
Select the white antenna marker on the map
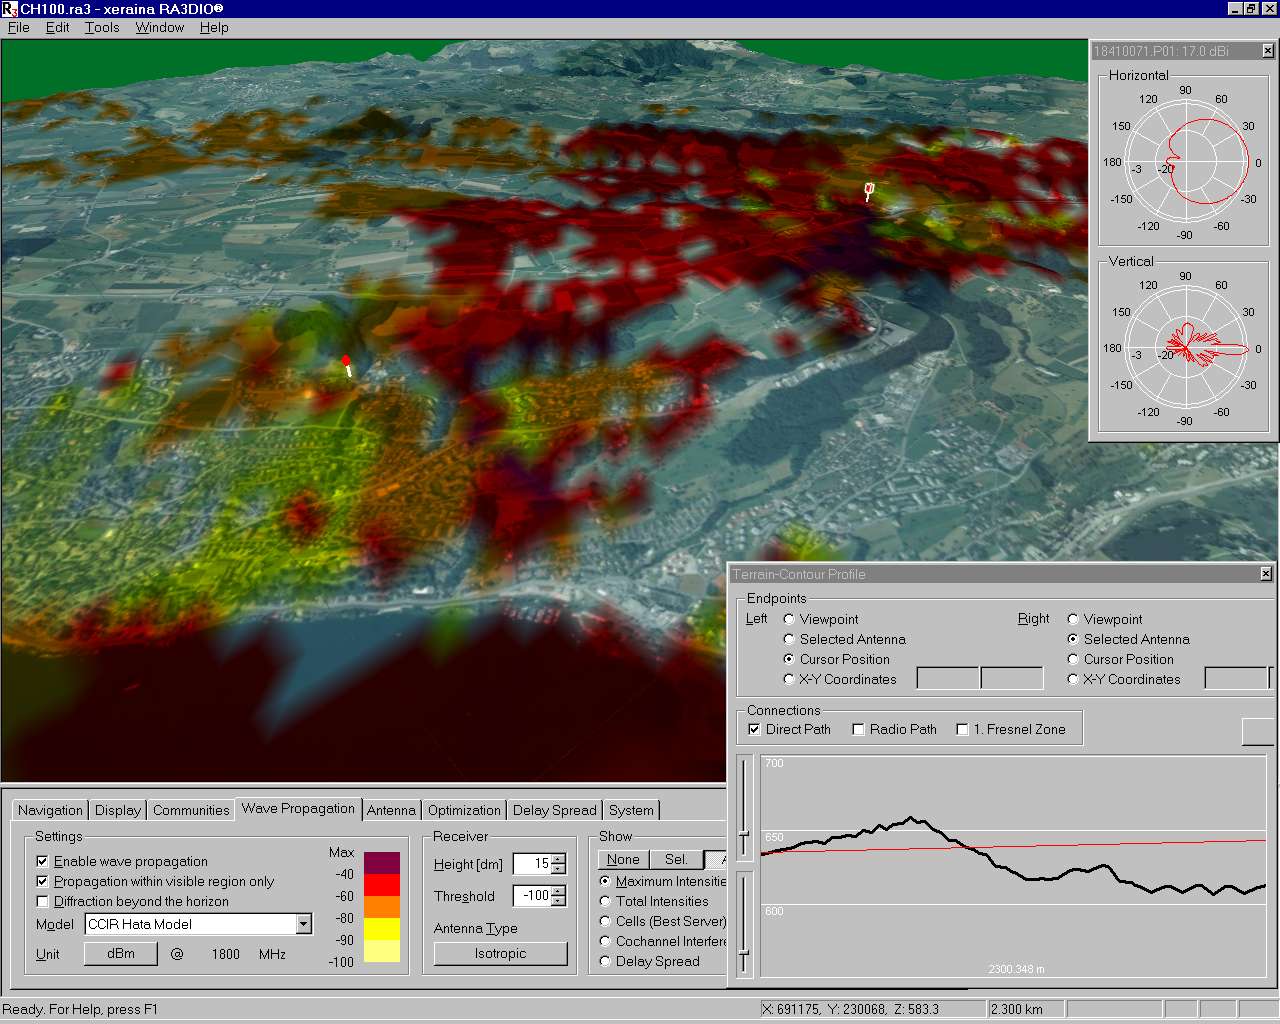pyautogui.click(x=869, y=190)
